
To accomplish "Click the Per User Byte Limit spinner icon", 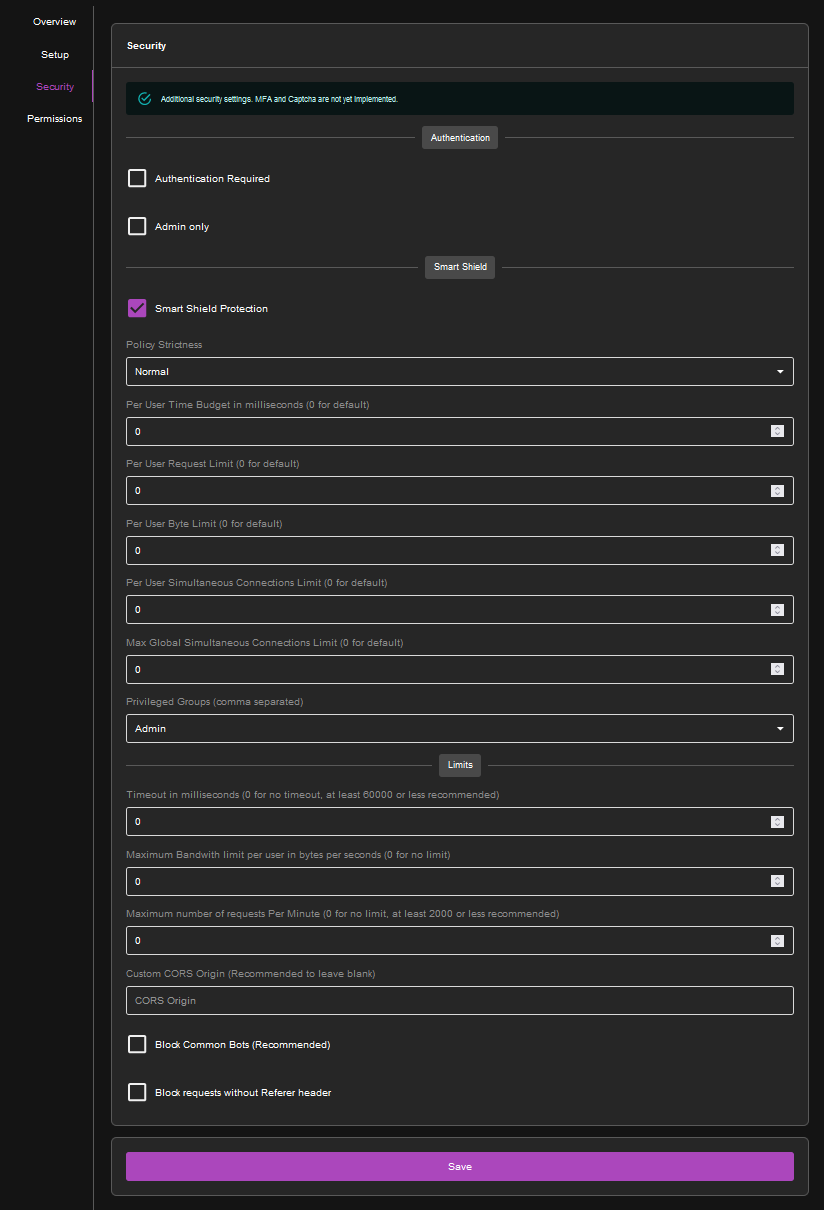I will click(x=777, y=550).
